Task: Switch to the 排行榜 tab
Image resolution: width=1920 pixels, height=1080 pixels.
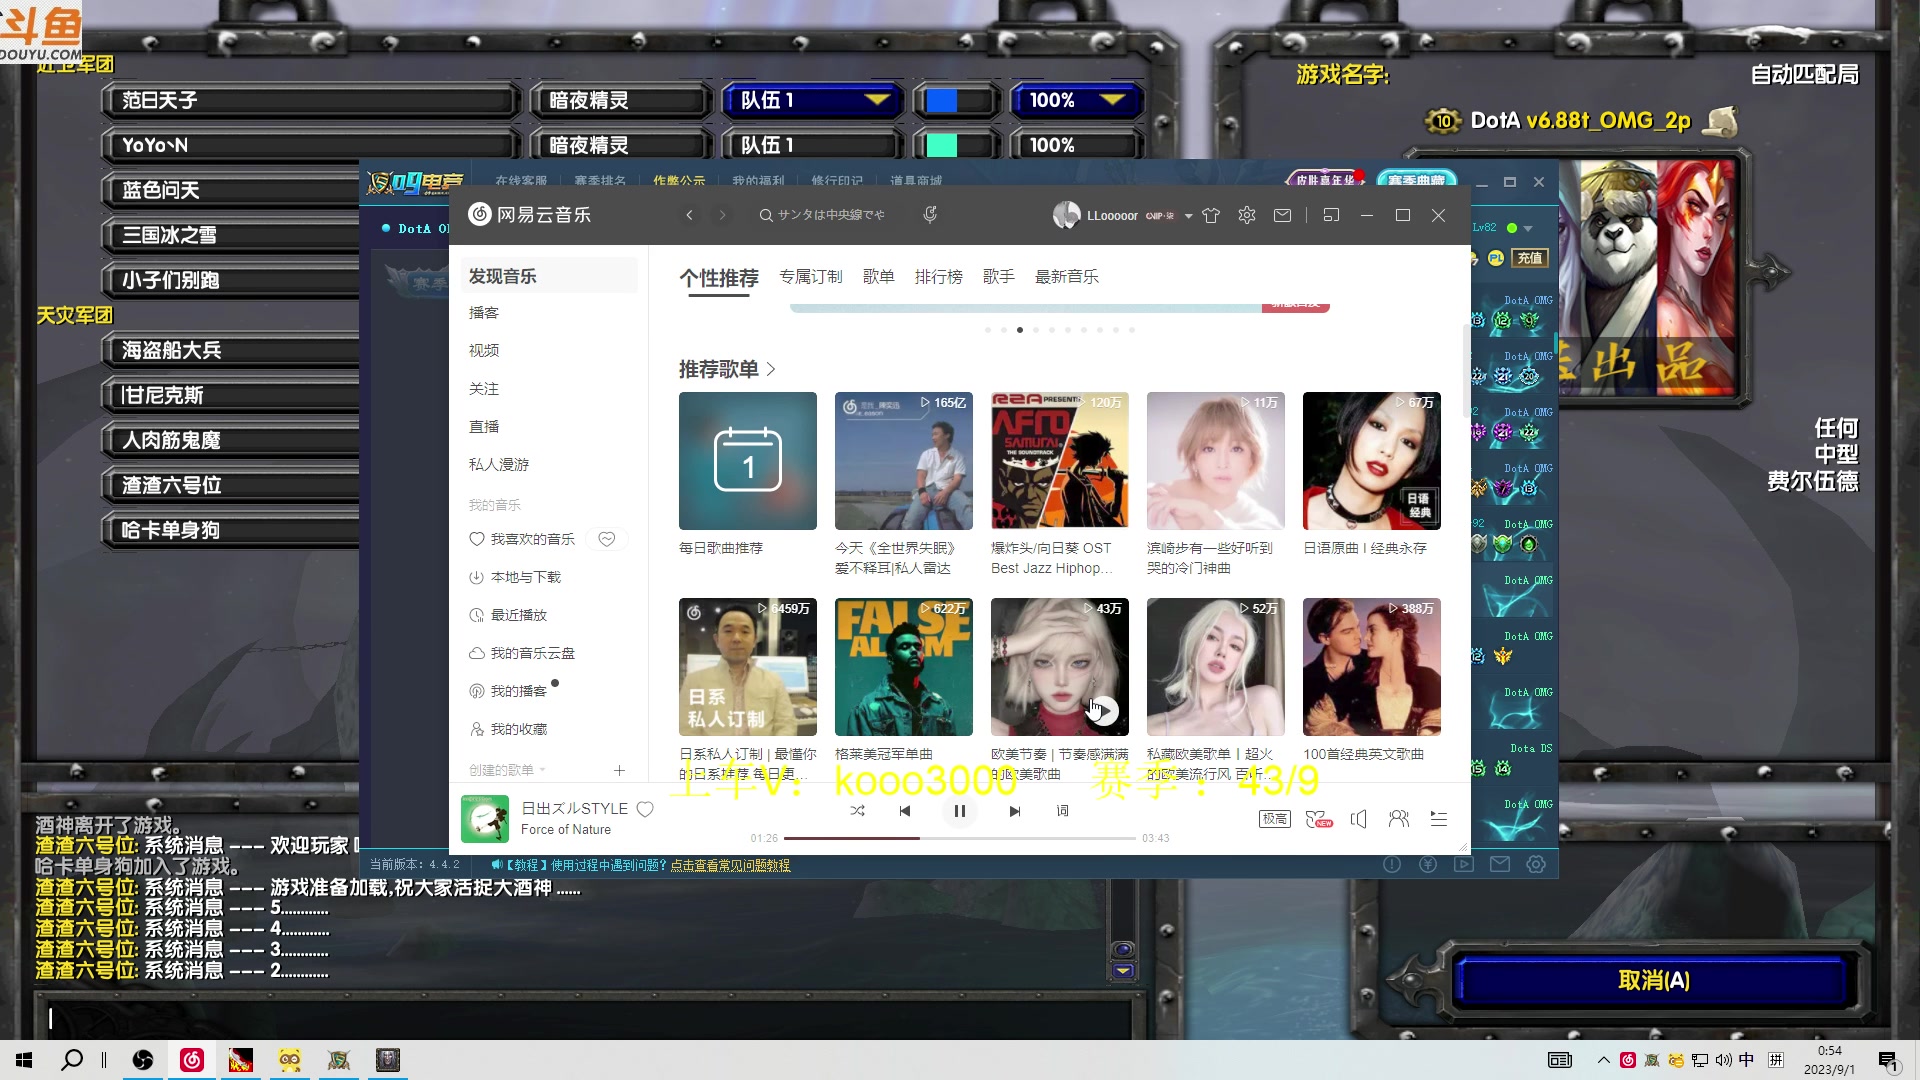Action: pos(938,277)
